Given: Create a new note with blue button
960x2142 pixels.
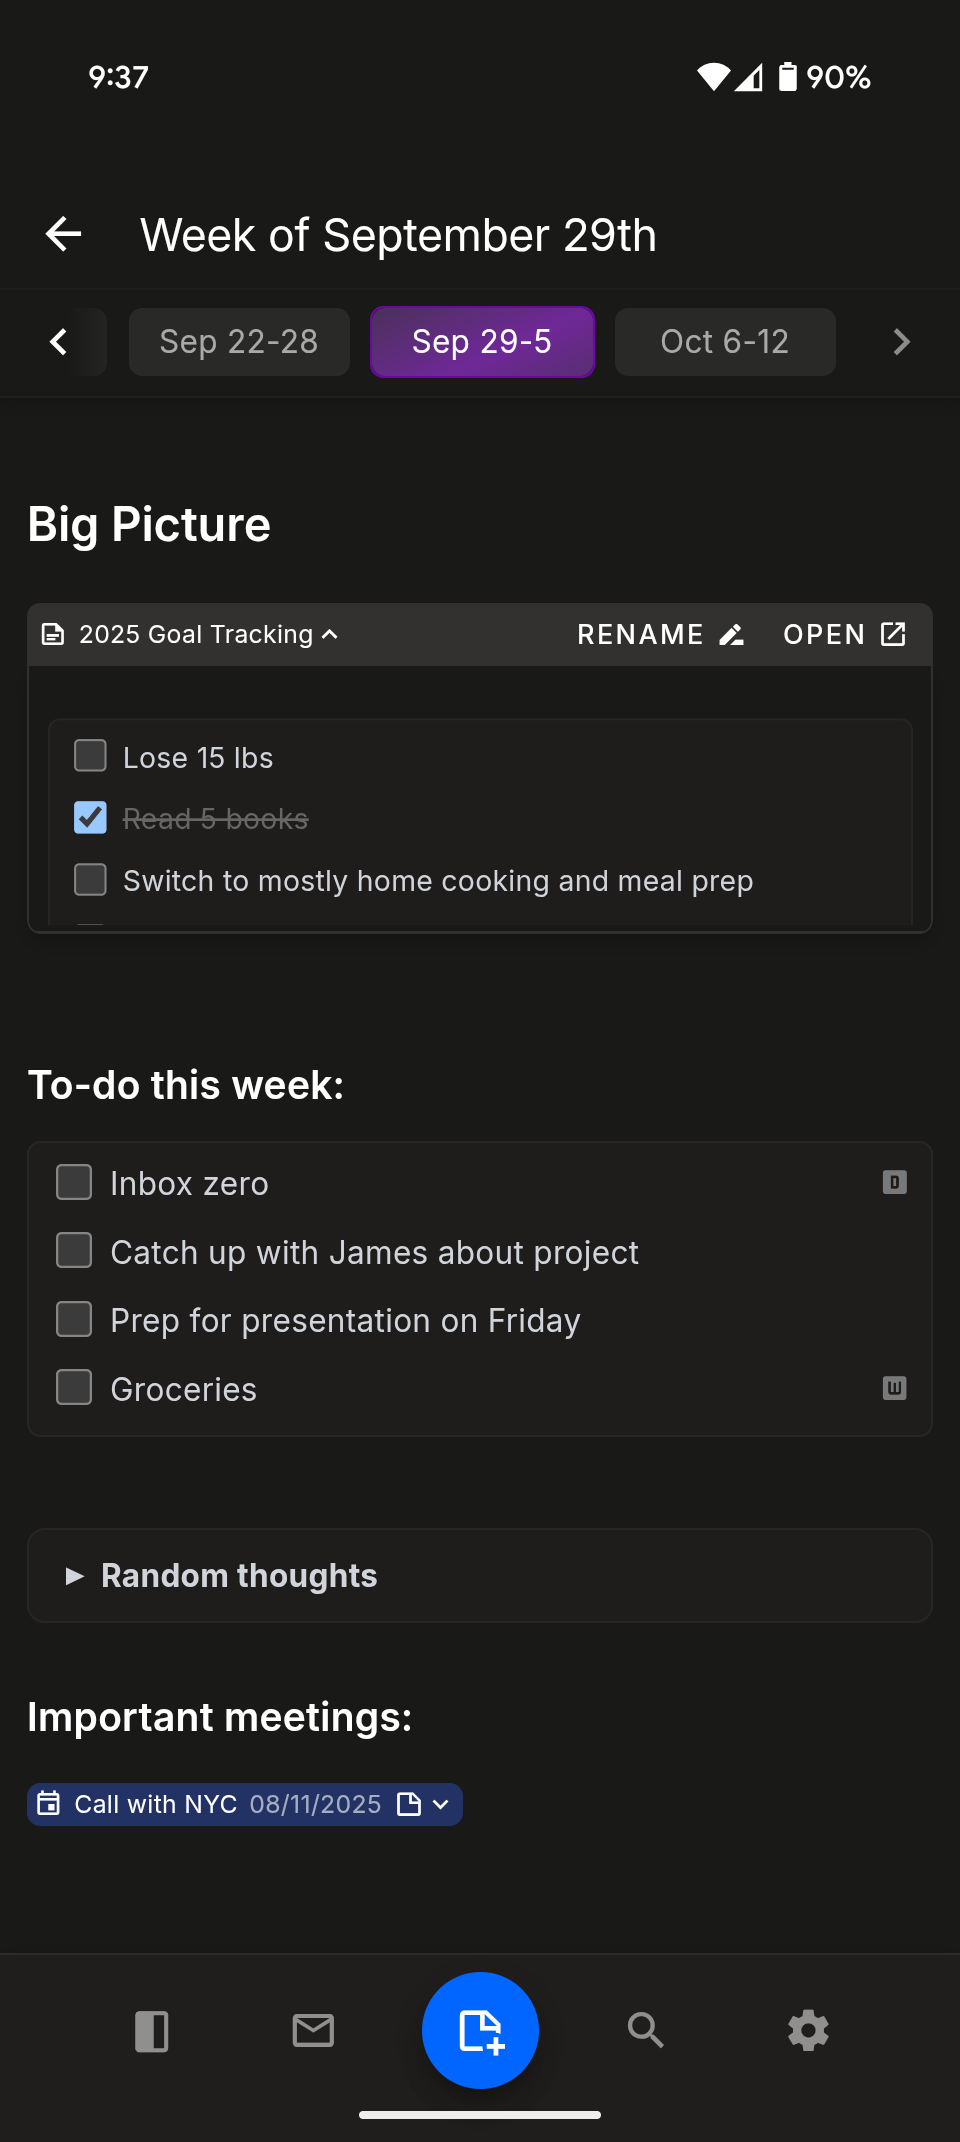Looking at the screenshot, I should pos(480,2030).
